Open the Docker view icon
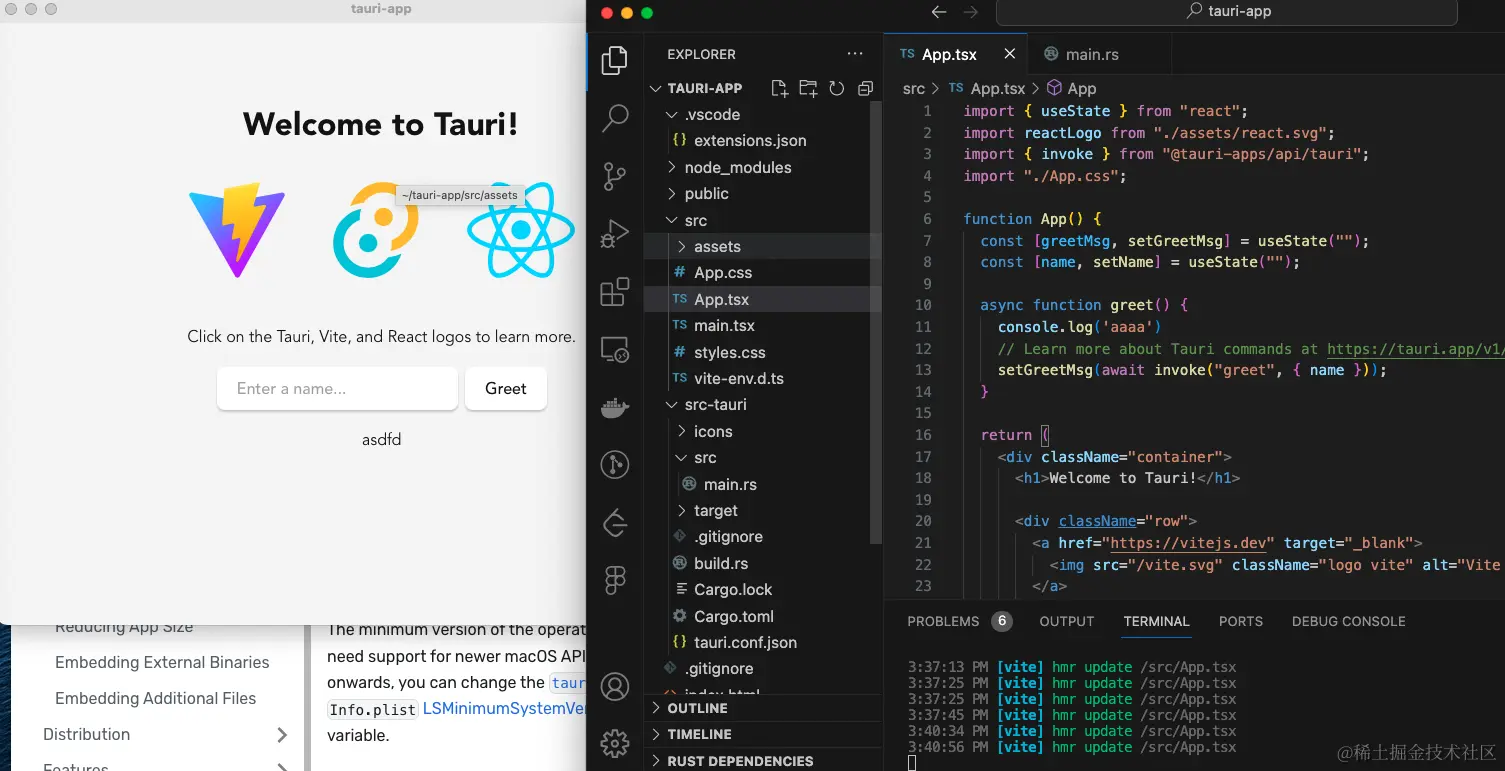 point(614,408)
